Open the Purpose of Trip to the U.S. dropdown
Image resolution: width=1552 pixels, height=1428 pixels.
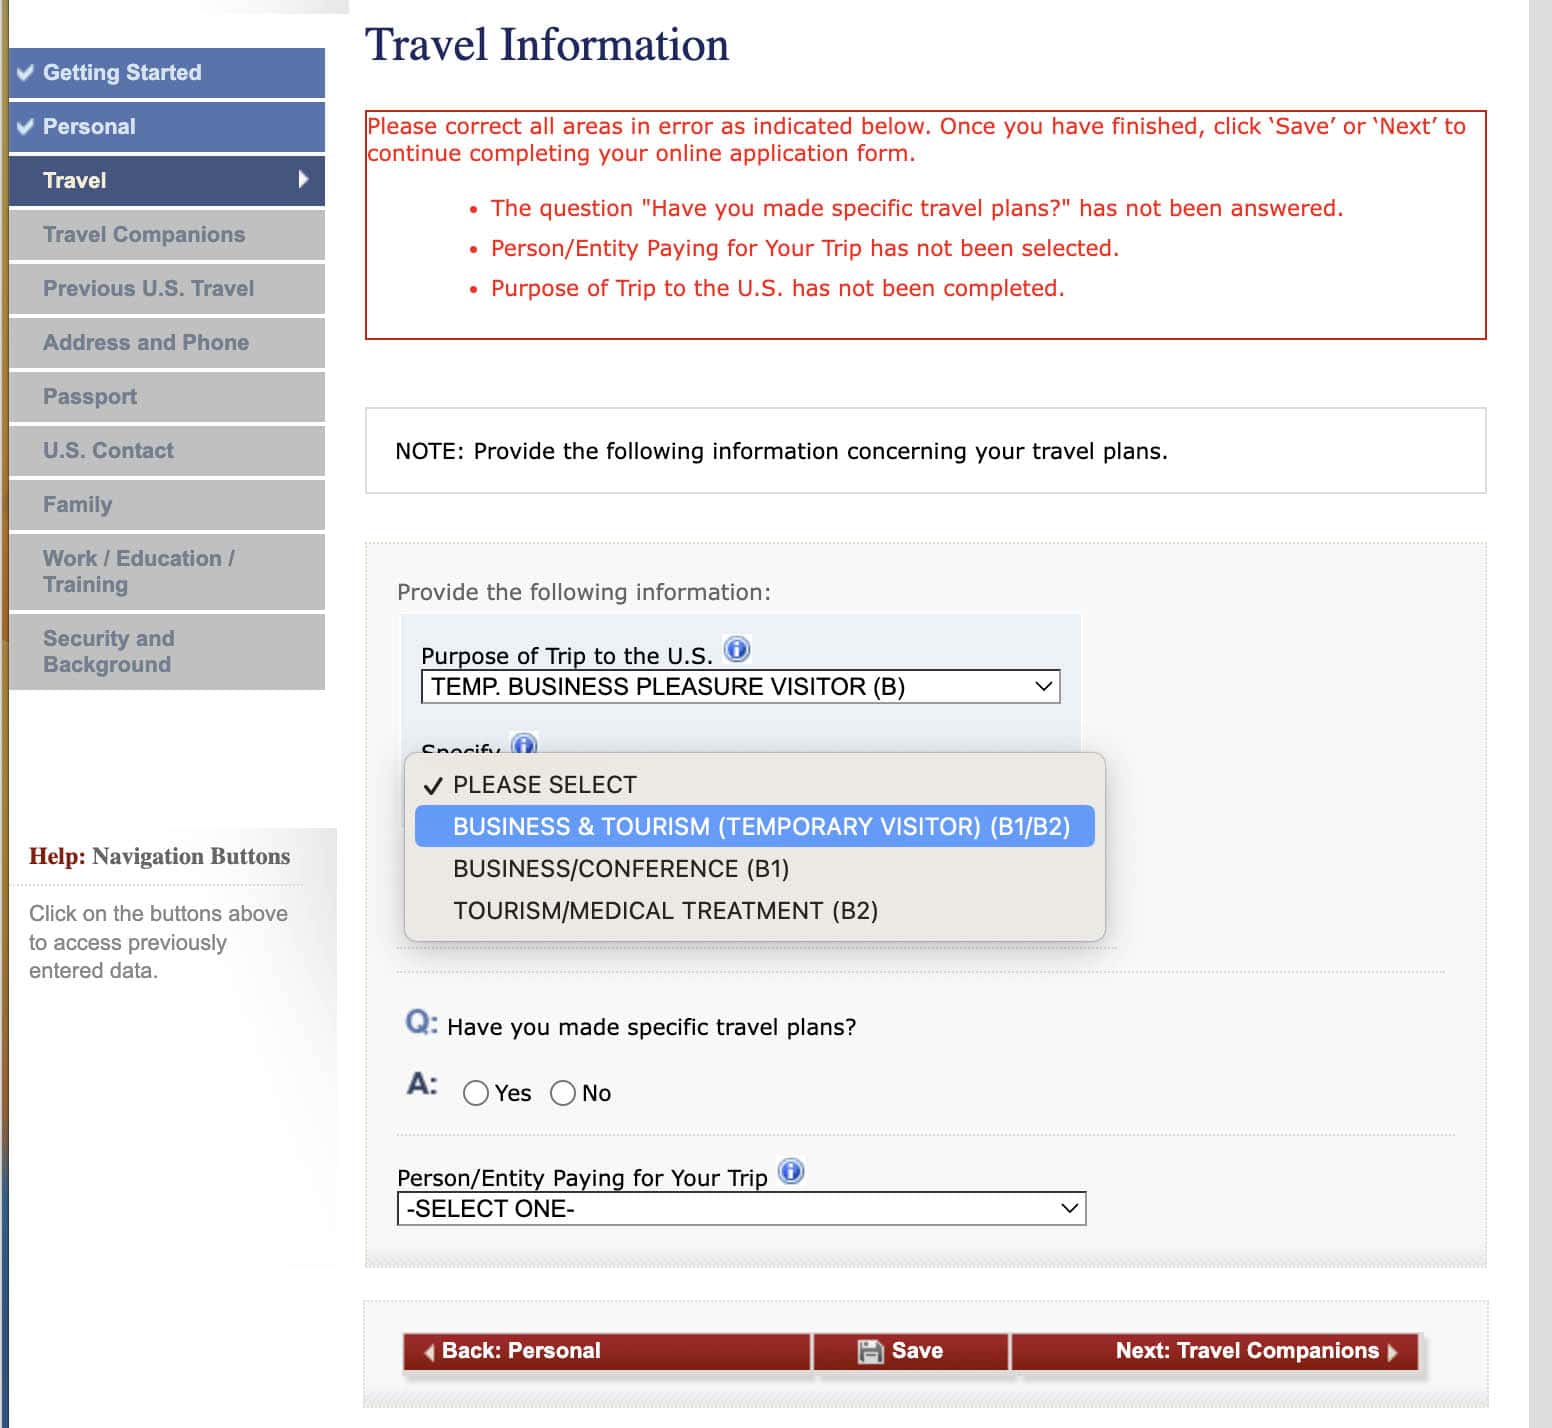point(740,686)
